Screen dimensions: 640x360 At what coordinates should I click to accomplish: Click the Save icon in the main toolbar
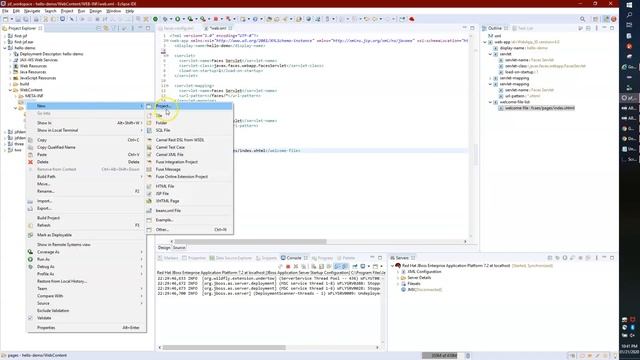[18, 19]
